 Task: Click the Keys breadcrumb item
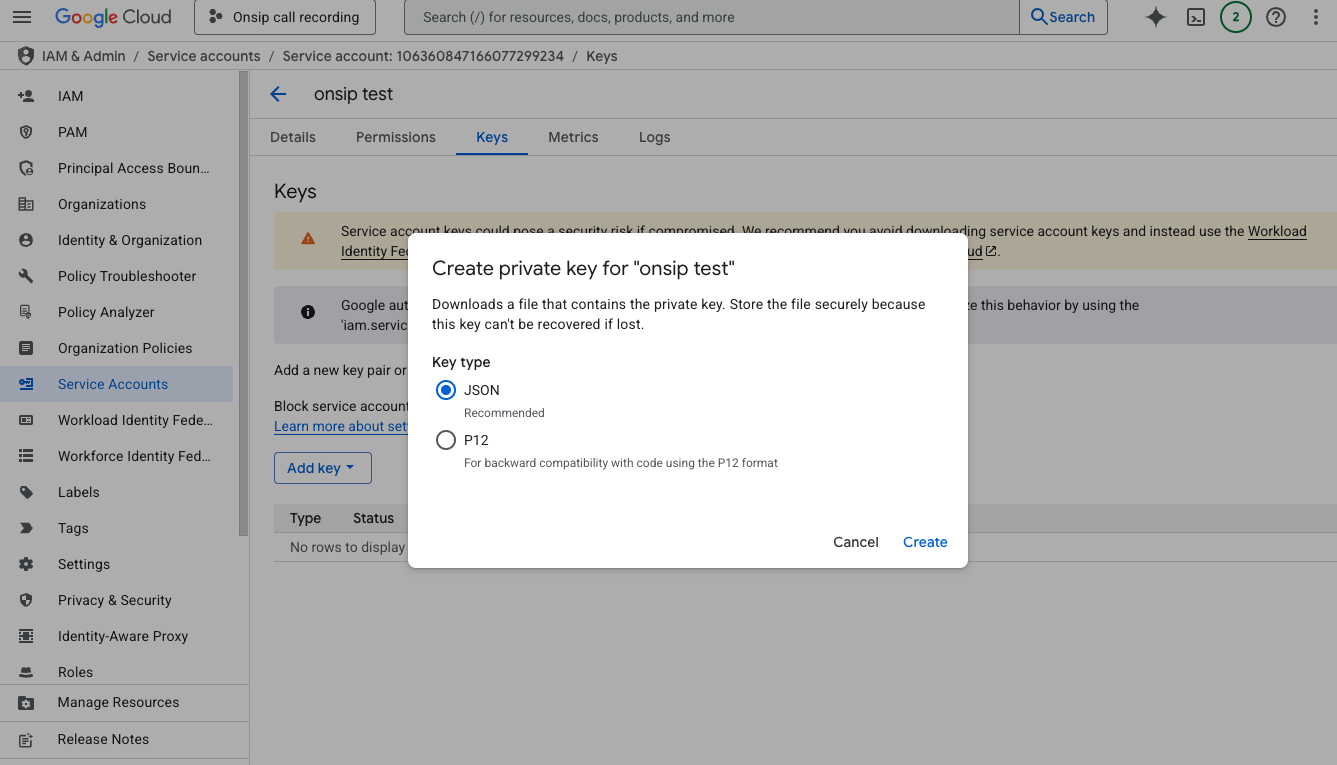(x=602, y=56)
